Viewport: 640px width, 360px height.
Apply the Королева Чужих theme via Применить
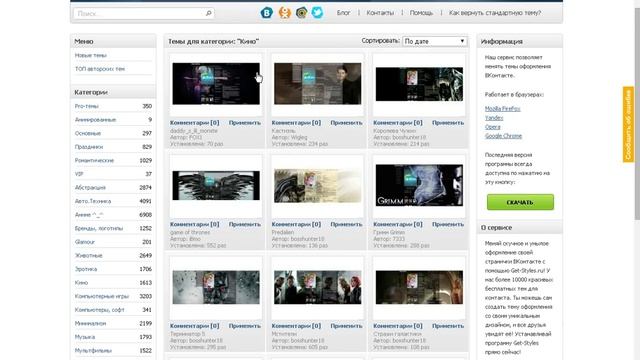click(448, 122)
